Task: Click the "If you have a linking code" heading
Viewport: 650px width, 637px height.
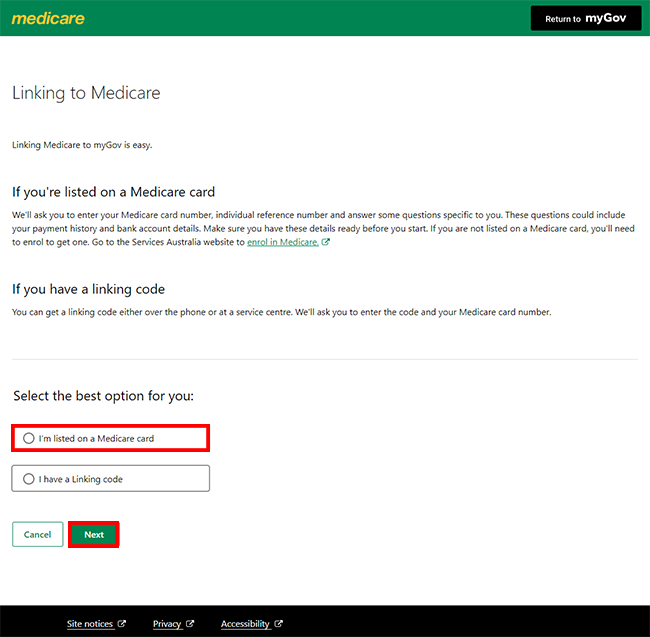Action: pos(88,289)
